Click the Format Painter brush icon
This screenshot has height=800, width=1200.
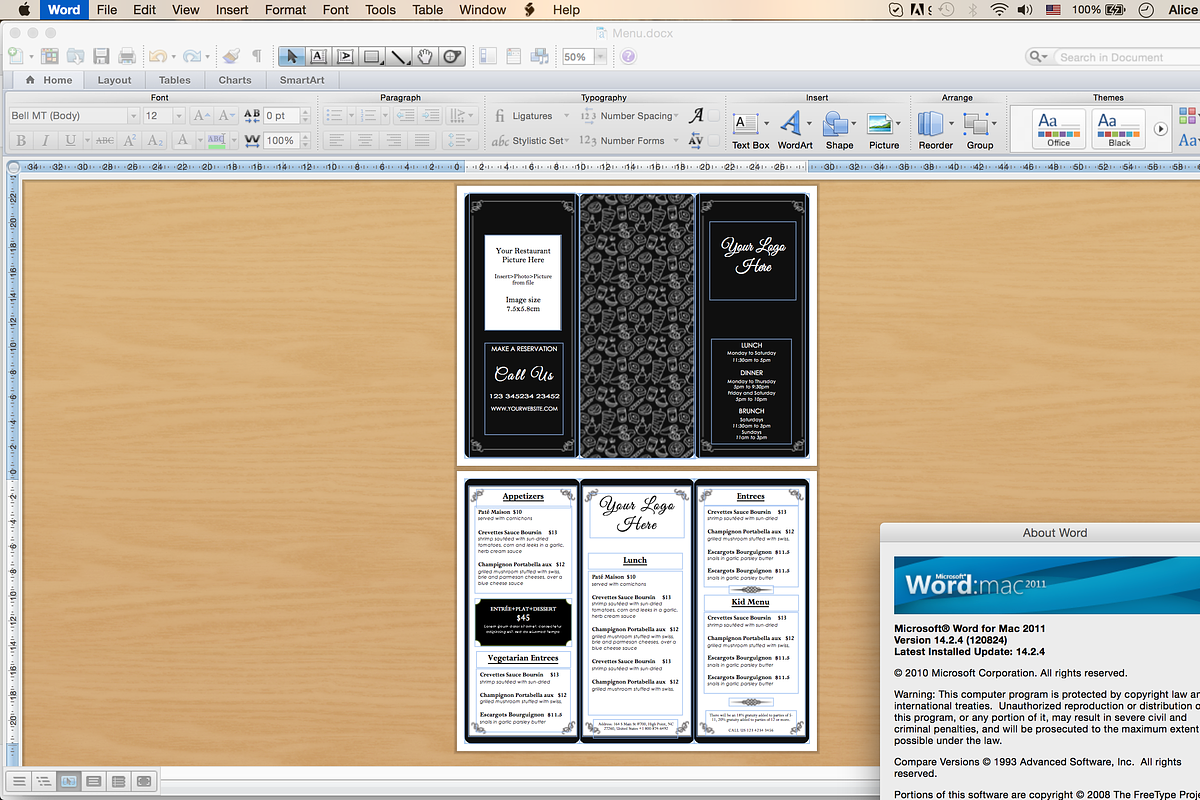coord(231,57)
